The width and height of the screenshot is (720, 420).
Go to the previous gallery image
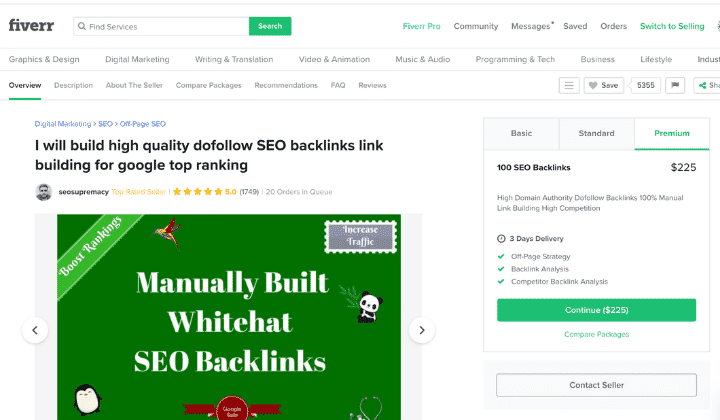pyautogui.click(x=35, y=330)
